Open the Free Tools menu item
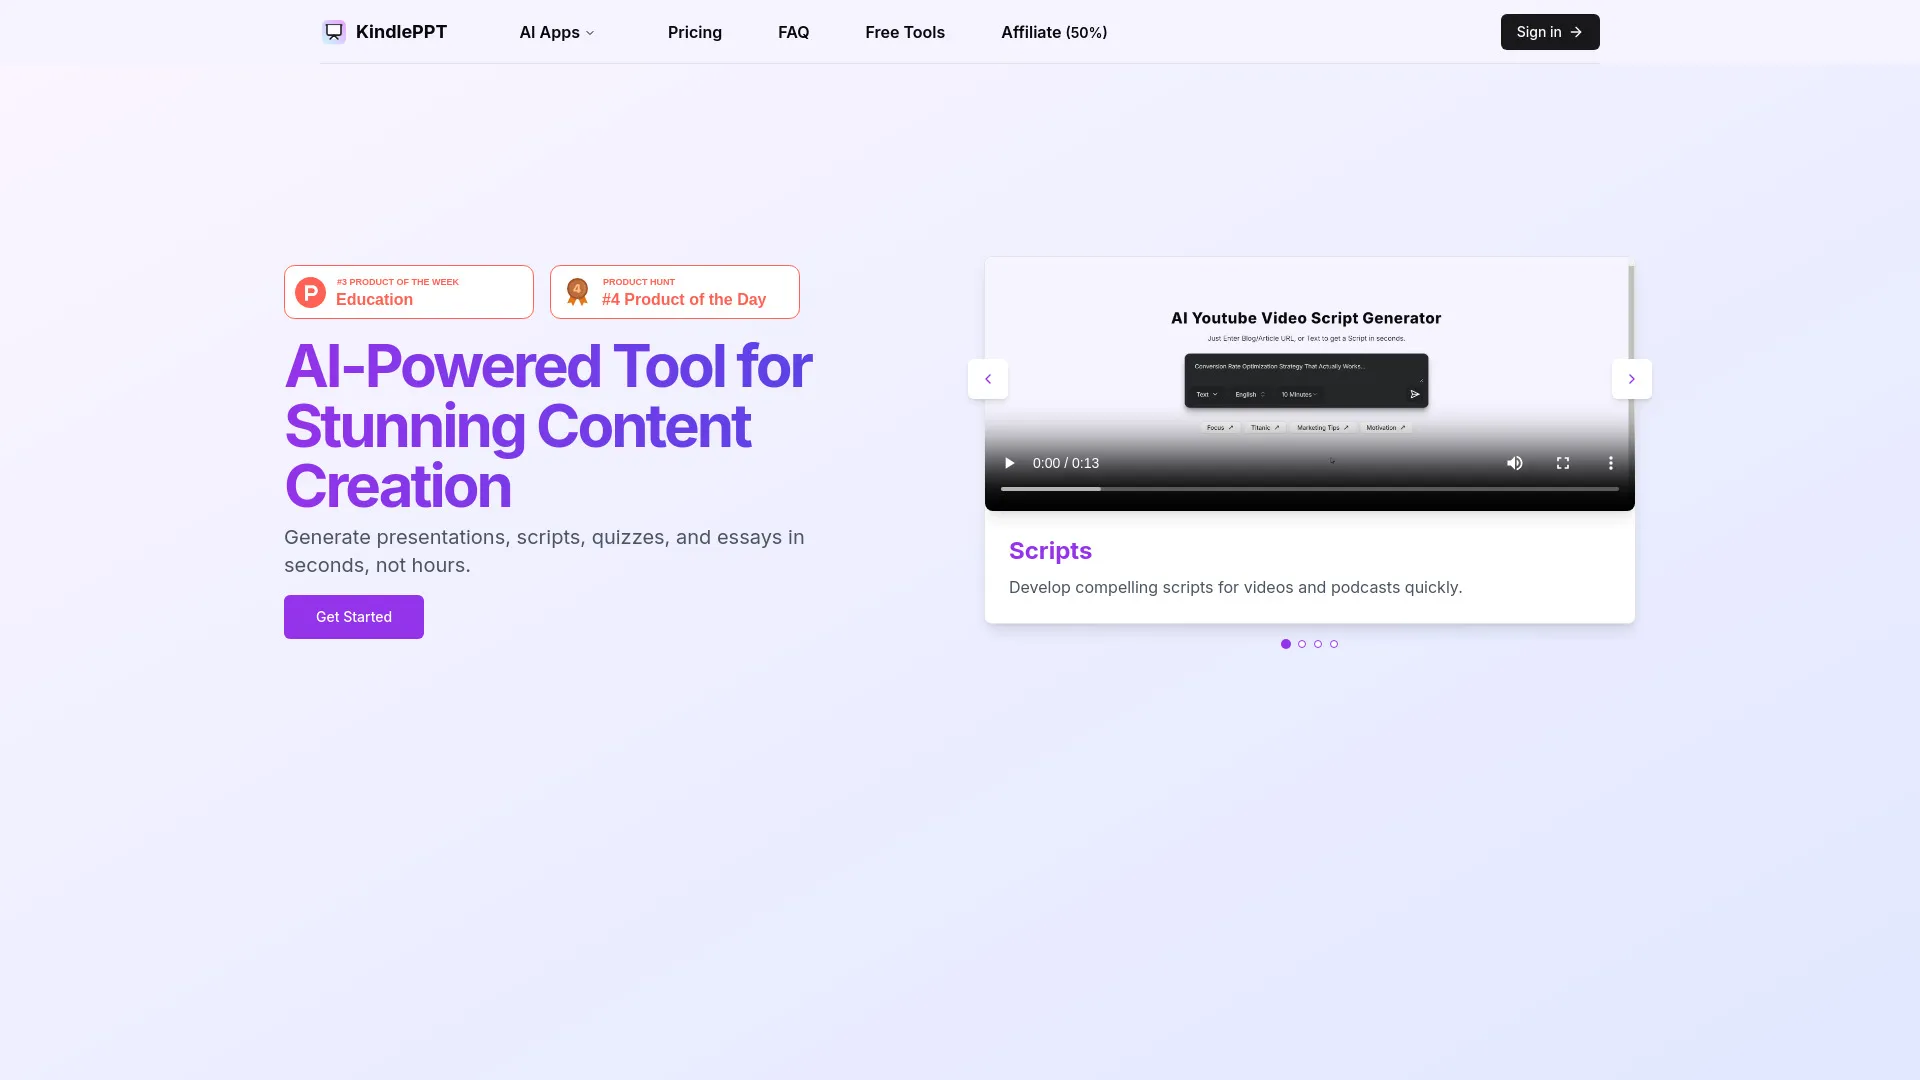Viewport: 1920px width, 1080px height. coord(904,32)
